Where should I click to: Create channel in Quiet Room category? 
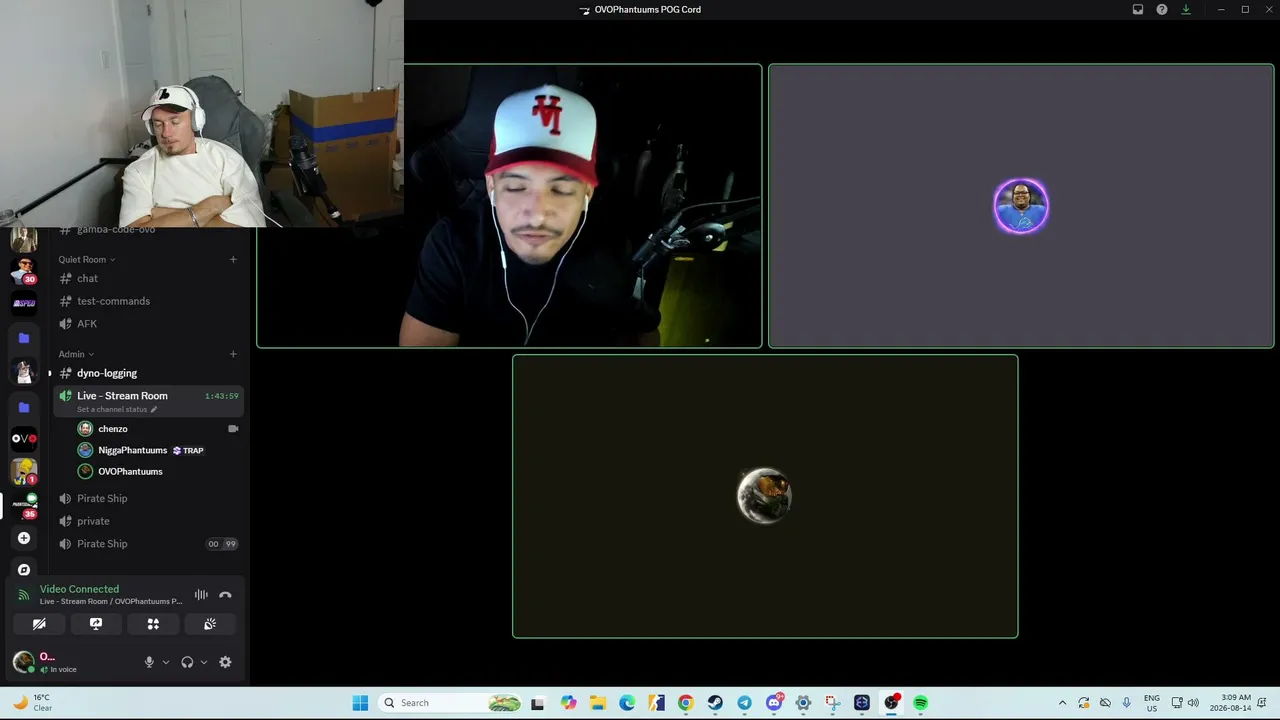[233, 260]
